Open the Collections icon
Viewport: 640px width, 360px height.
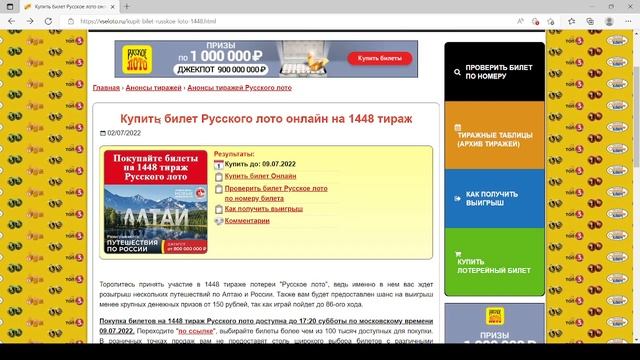click(590, 21)
